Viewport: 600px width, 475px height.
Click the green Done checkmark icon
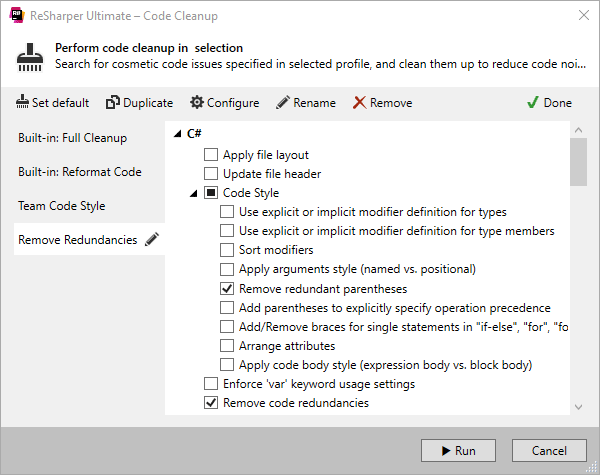coord(532,103)
